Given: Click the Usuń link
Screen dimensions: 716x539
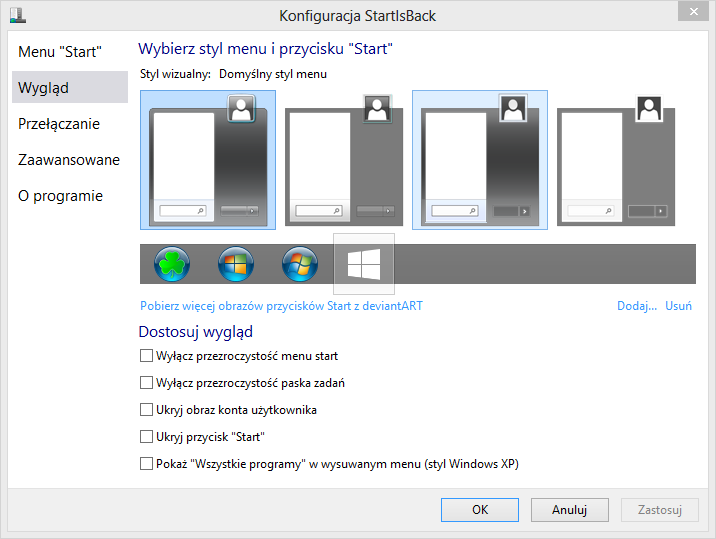Looking at the screenshot, I should pyautogui.click(x=678, y=306).
